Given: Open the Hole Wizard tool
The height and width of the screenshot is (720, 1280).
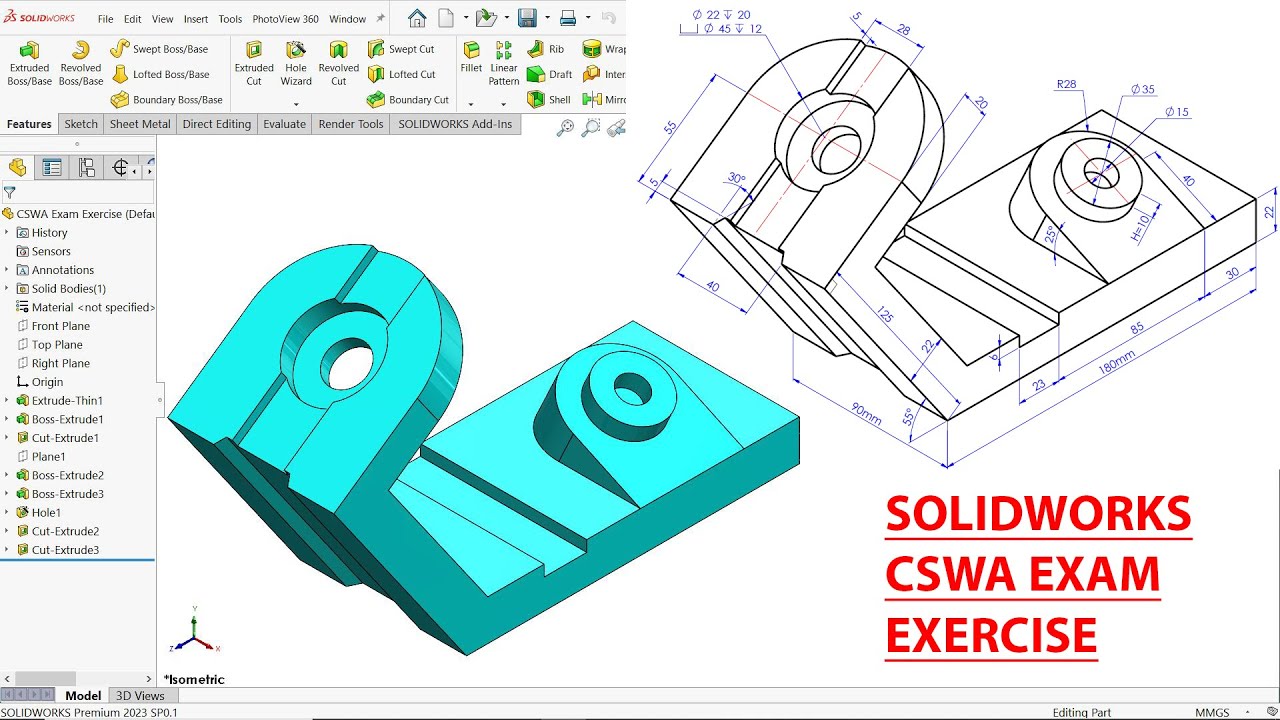Looking at the screenshot, I should pos(296,63).
